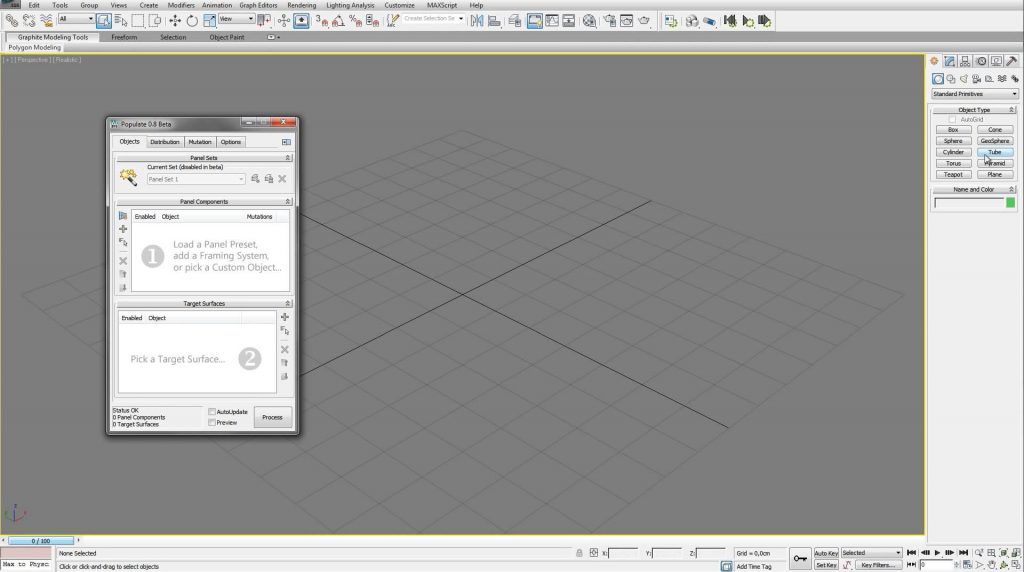The image size is (1024, 572).
Task: Select the Mirror tool in main toolbar
Action: [x=477, y=20]
